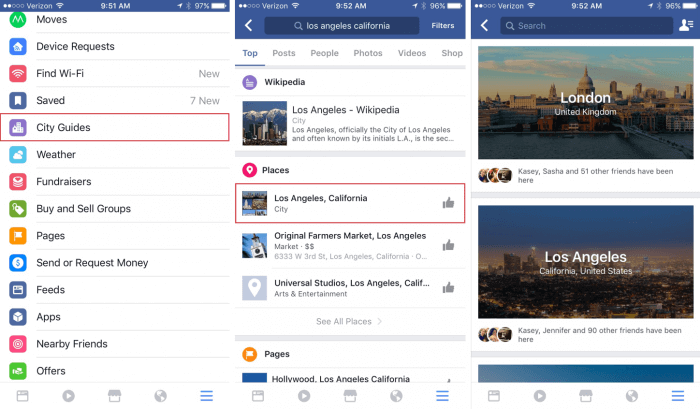The height and width of the screenshot is (409, 700).
Task: Switch to the People search tab
Action: pos(325,53)
